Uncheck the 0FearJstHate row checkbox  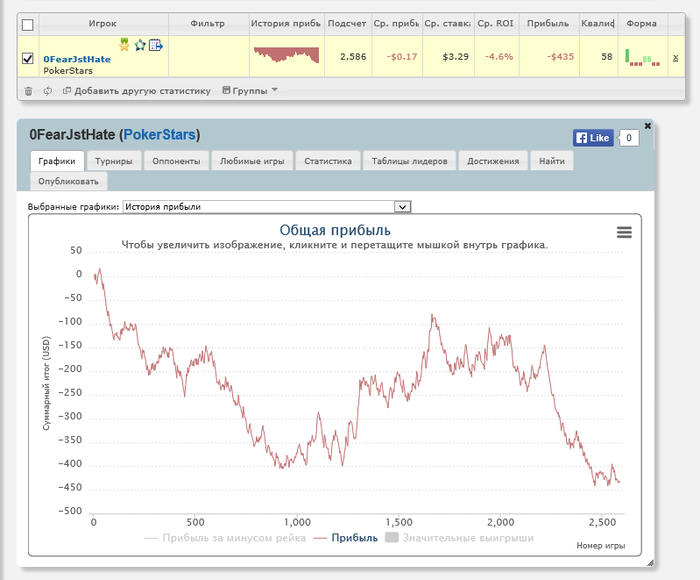pyautogui.click(x=28, y=58)
